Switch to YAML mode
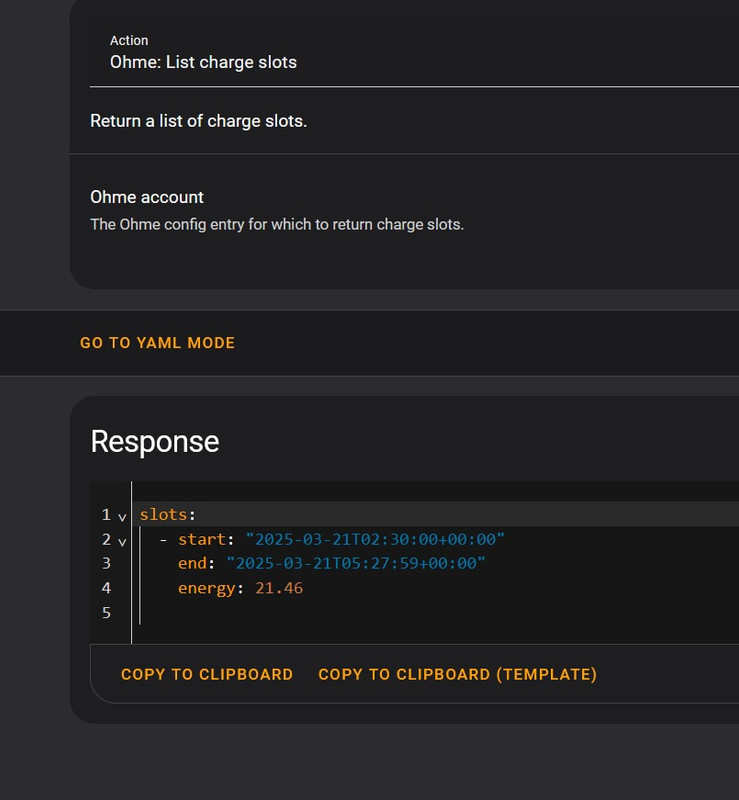Screen dimensions: 739x800 (x=157, y=343)
